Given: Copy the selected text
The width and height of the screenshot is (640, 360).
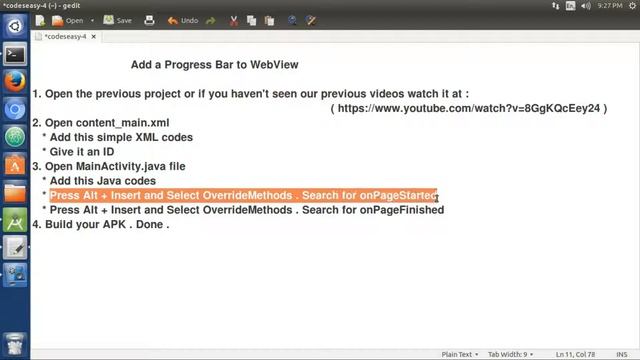Looking at the screenshot, I should [x=251, y=20].
